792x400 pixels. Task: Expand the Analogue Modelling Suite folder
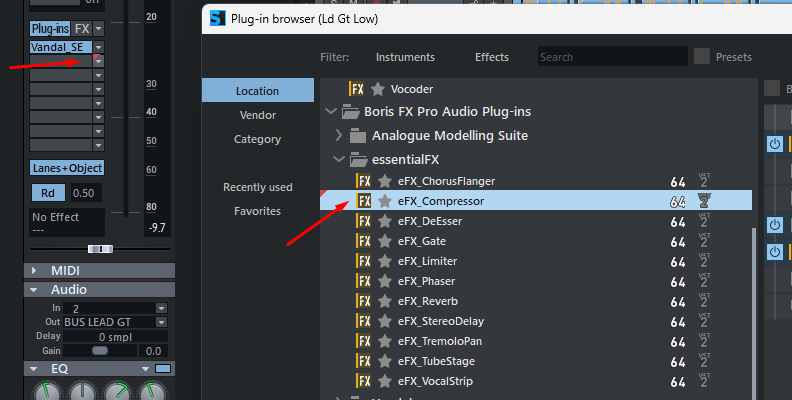pos(339,135)
